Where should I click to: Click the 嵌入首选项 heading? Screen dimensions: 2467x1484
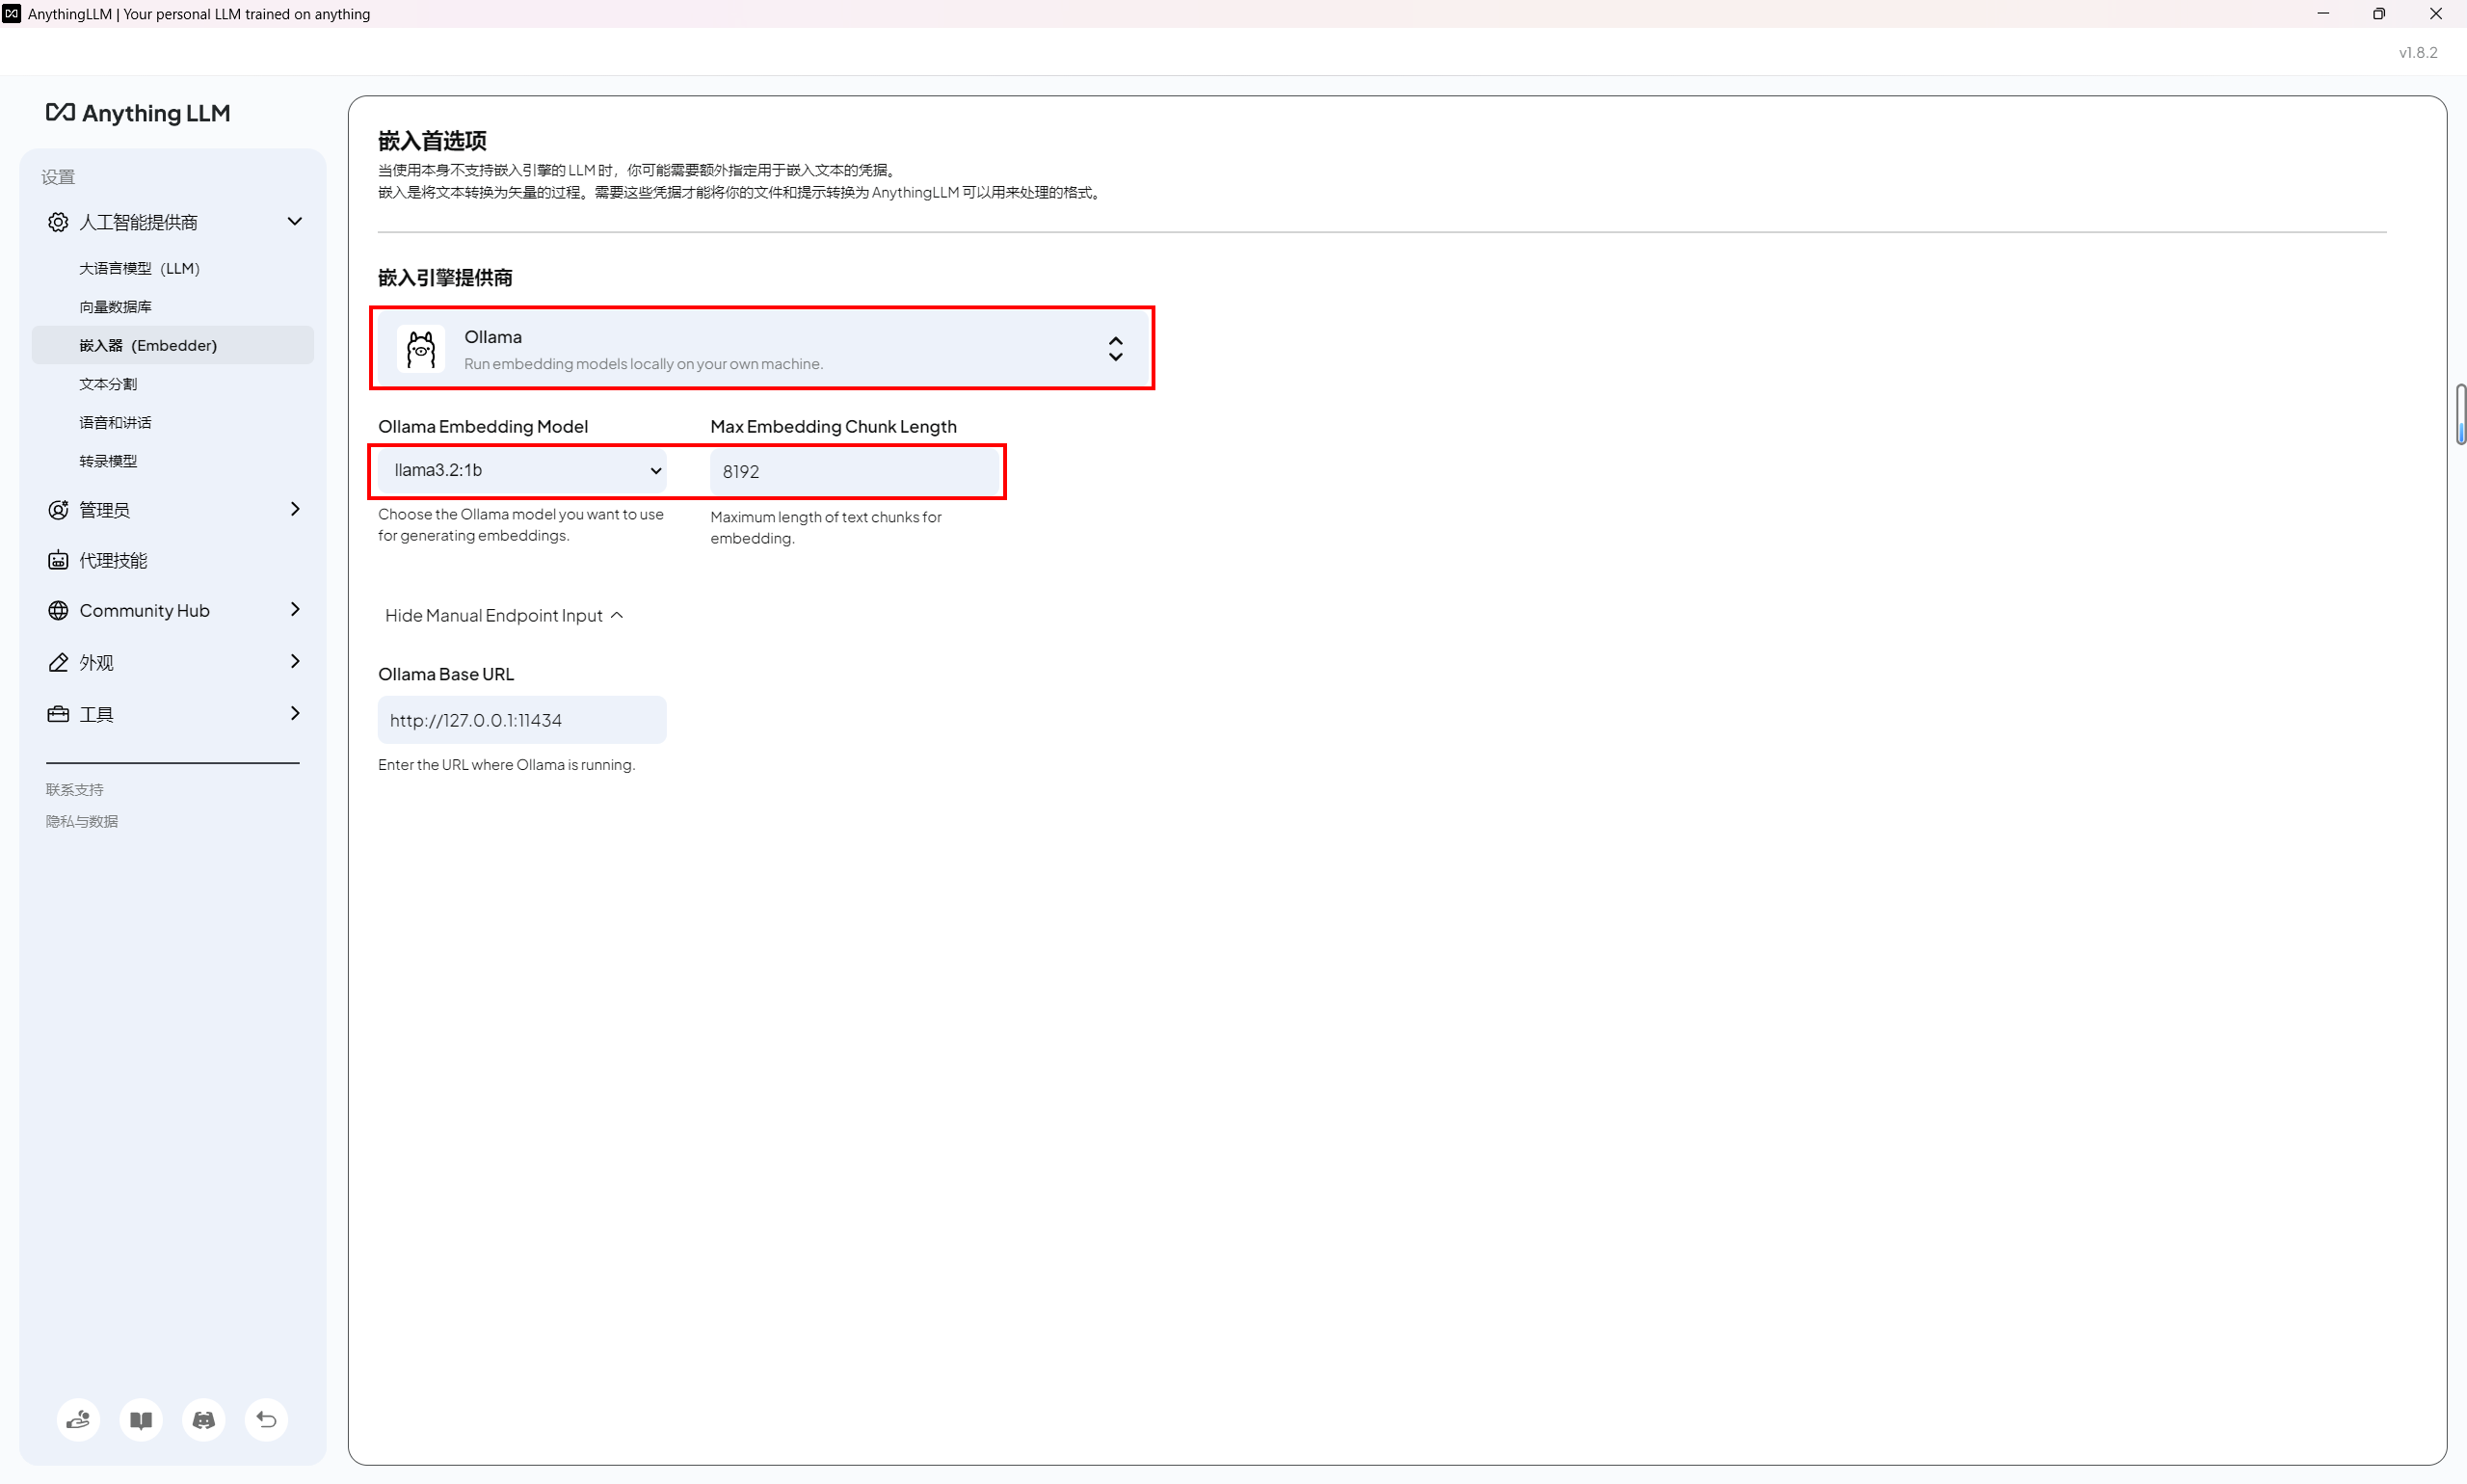[x=432, y=141]
